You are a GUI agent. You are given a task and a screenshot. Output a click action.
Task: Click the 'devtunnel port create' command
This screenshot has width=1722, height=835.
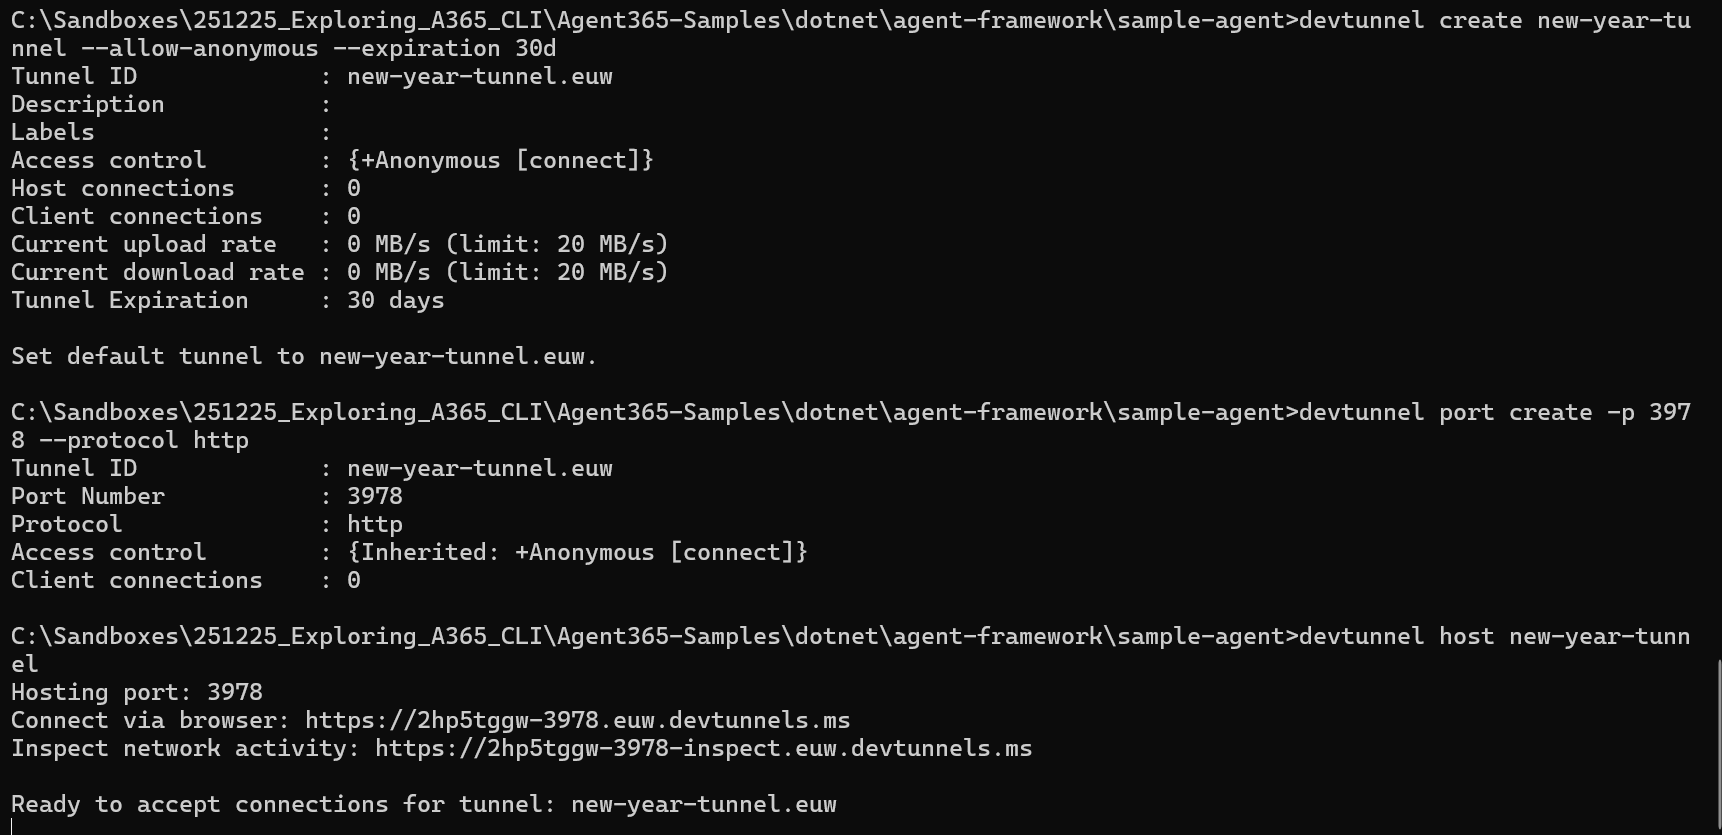pos(1494,412)
